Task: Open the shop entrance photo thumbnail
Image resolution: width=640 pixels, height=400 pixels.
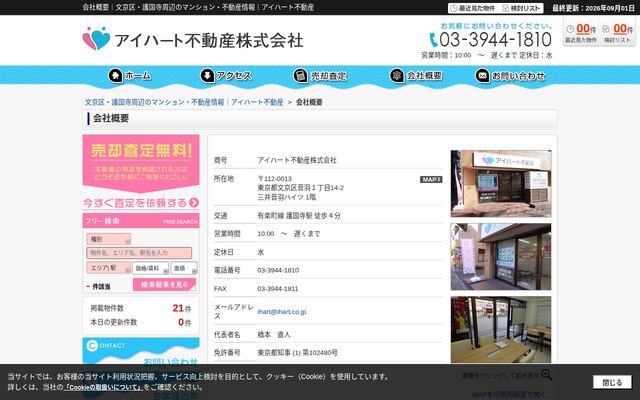Action: pos(501,257)
